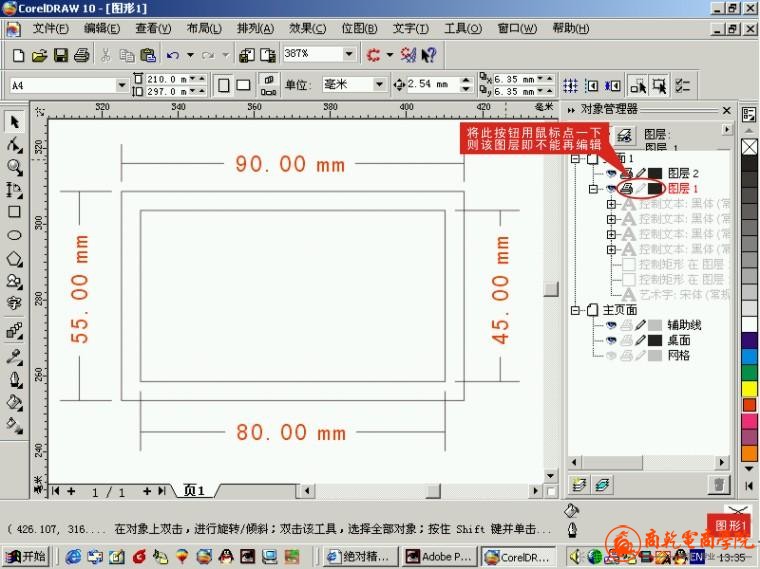760x569 pixels.
Task: Create a new document
Action: [18, 55]
